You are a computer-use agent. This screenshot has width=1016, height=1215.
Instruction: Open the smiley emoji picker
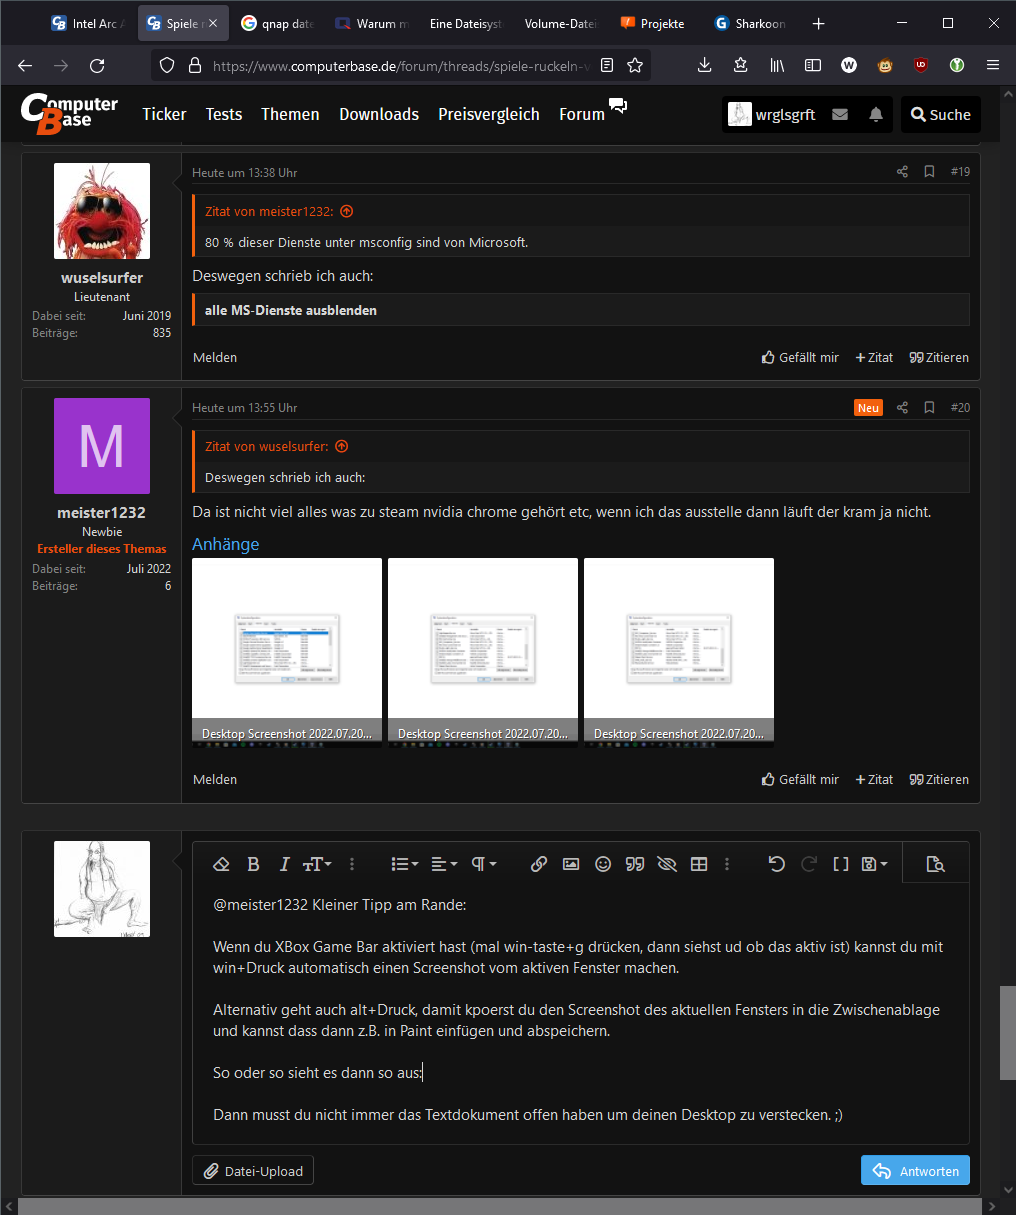tap(603, 864)
